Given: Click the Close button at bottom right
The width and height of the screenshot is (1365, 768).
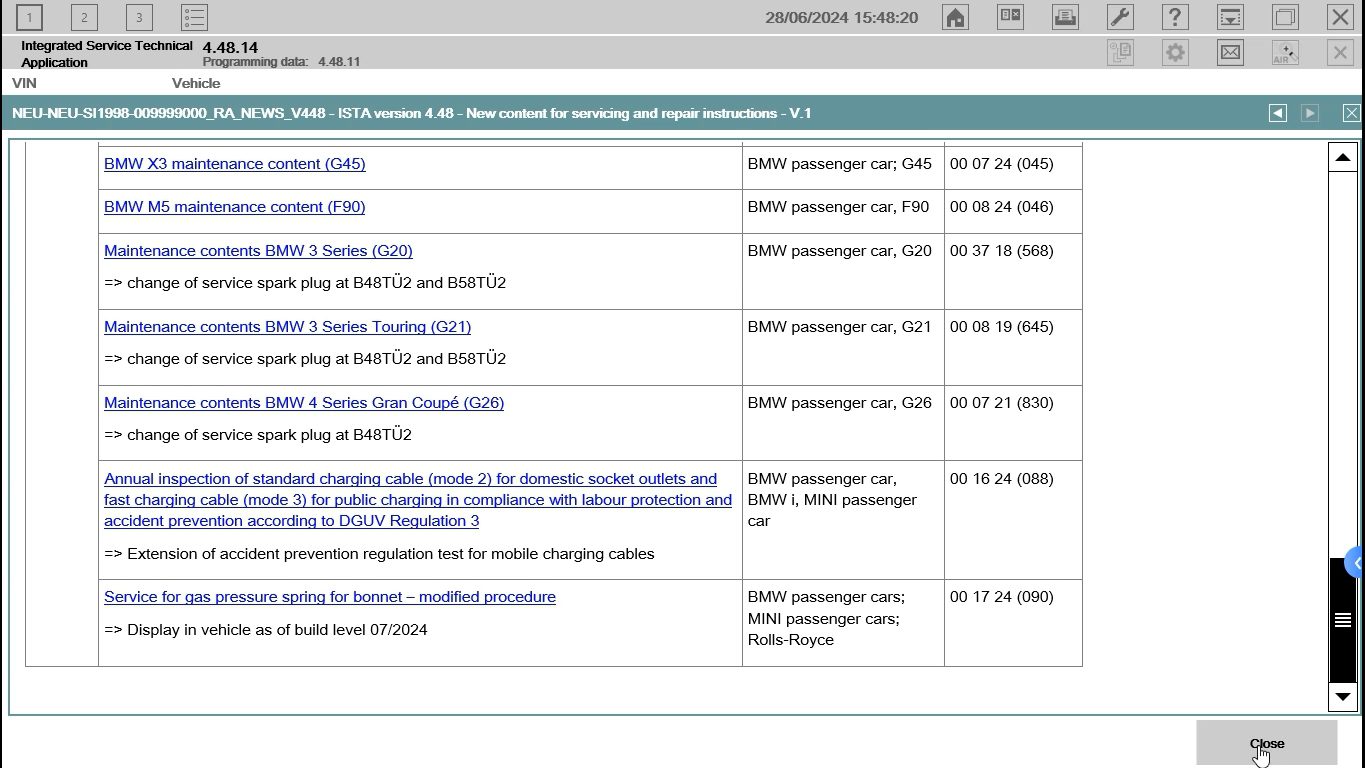Looking at the screenshot, I should tap(1266, 743).
